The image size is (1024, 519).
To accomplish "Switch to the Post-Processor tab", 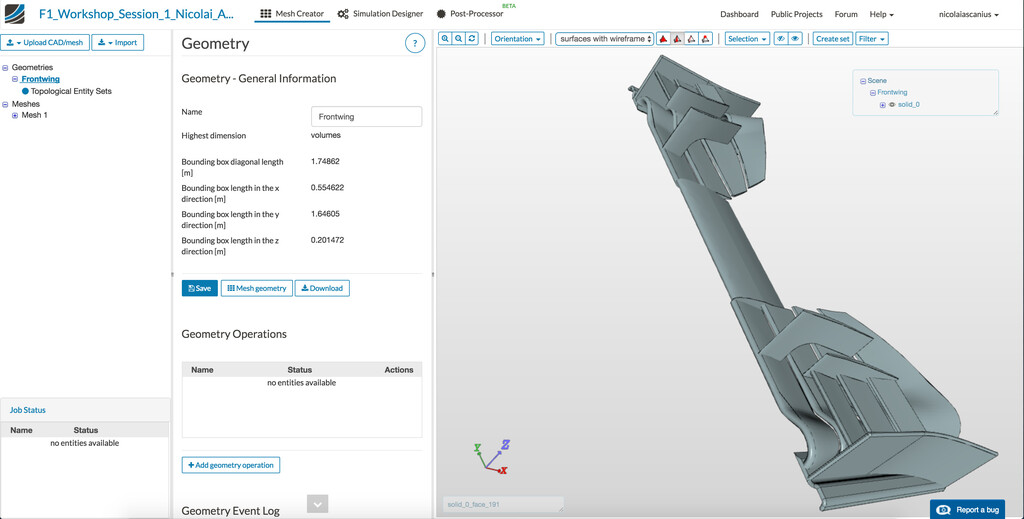I will (470, 14).
